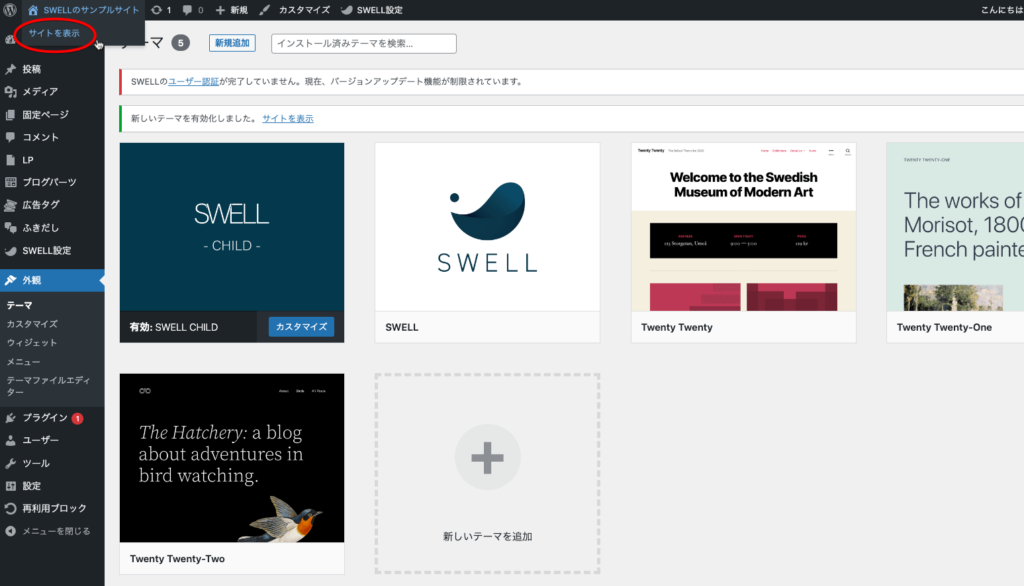Click the media icon next to メディア
The width and height of the screenshot is (1024, 586).
click(x=10, y=91)
